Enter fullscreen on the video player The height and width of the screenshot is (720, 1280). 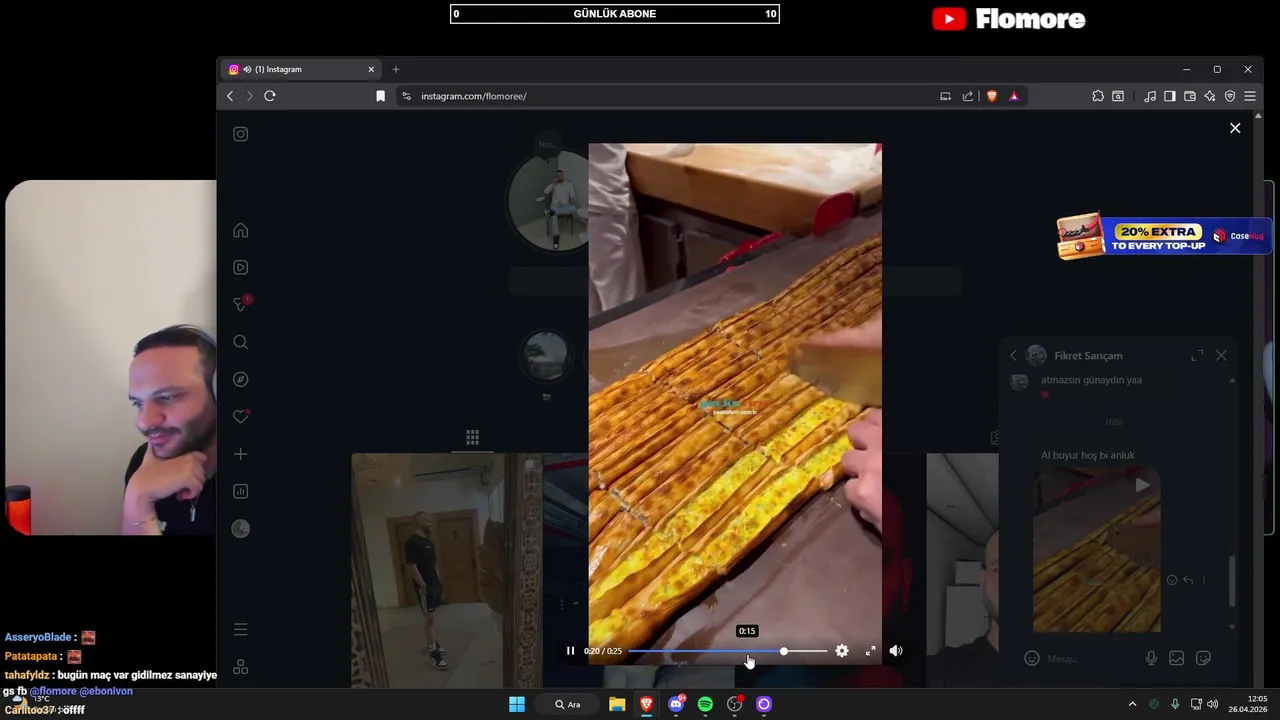tap(870, 651)
